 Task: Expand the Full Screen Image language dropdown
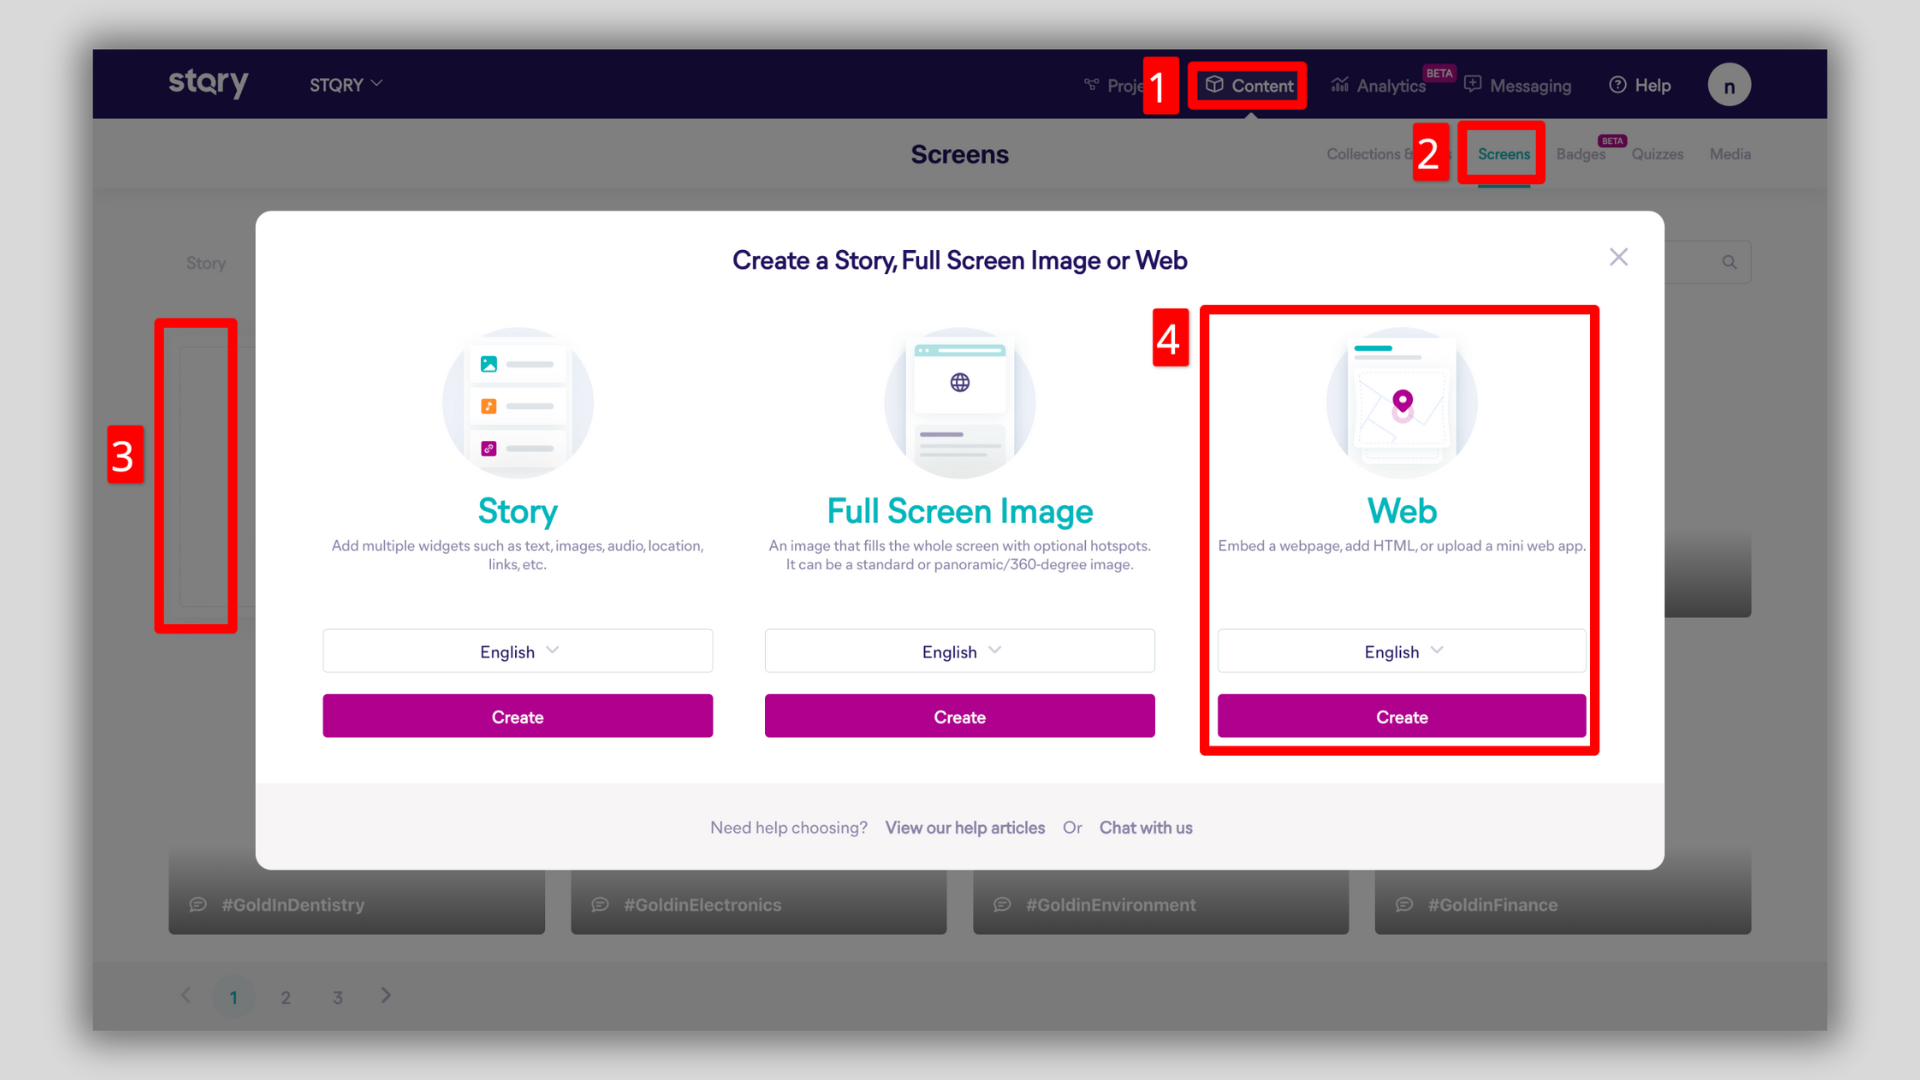pyautogui.click(x=960, y=651)
